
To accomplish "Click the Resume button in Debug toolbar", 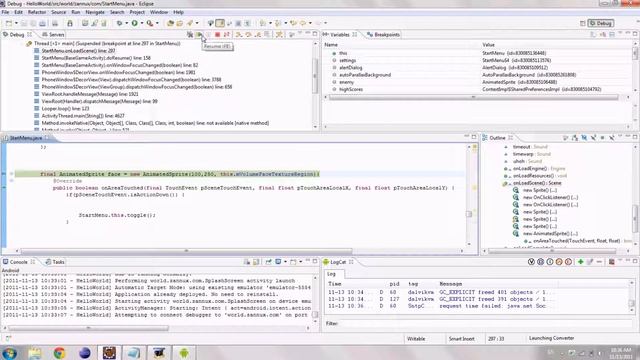I will (x=199, y=35).
